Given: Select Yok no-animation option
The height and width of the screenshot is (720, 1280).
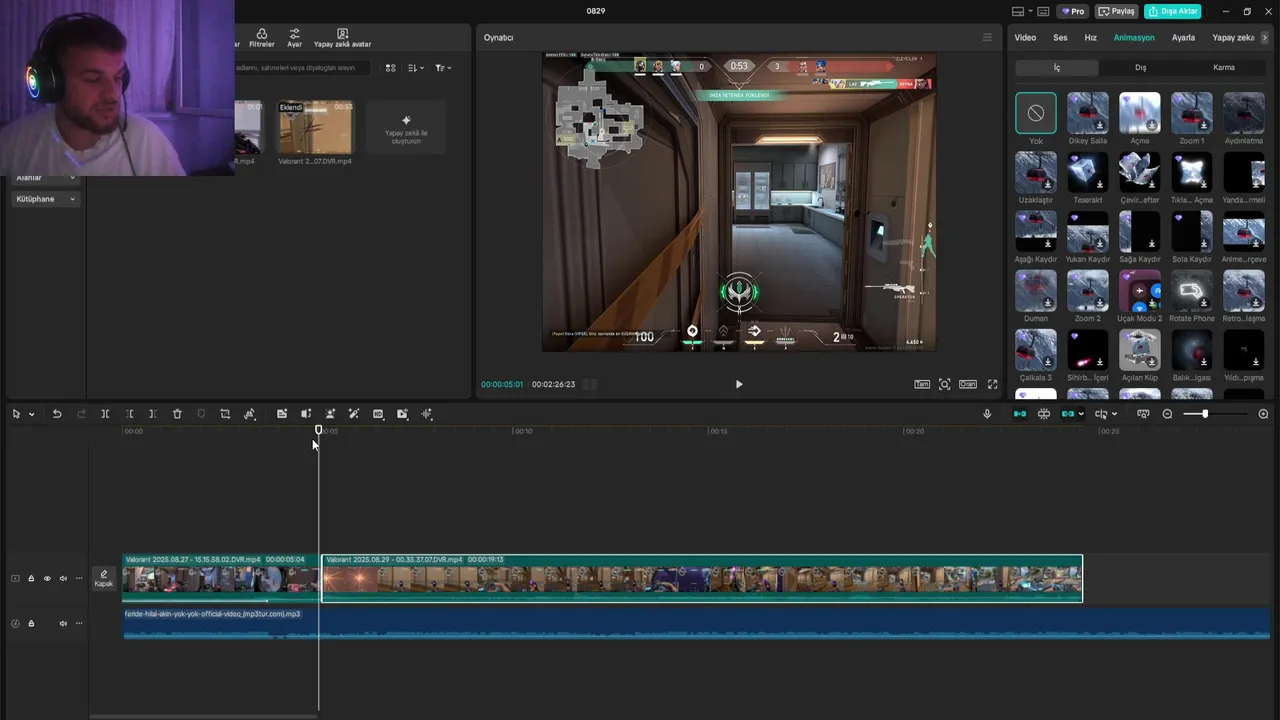Looking at the screenshot, I should coord(1036,113).
